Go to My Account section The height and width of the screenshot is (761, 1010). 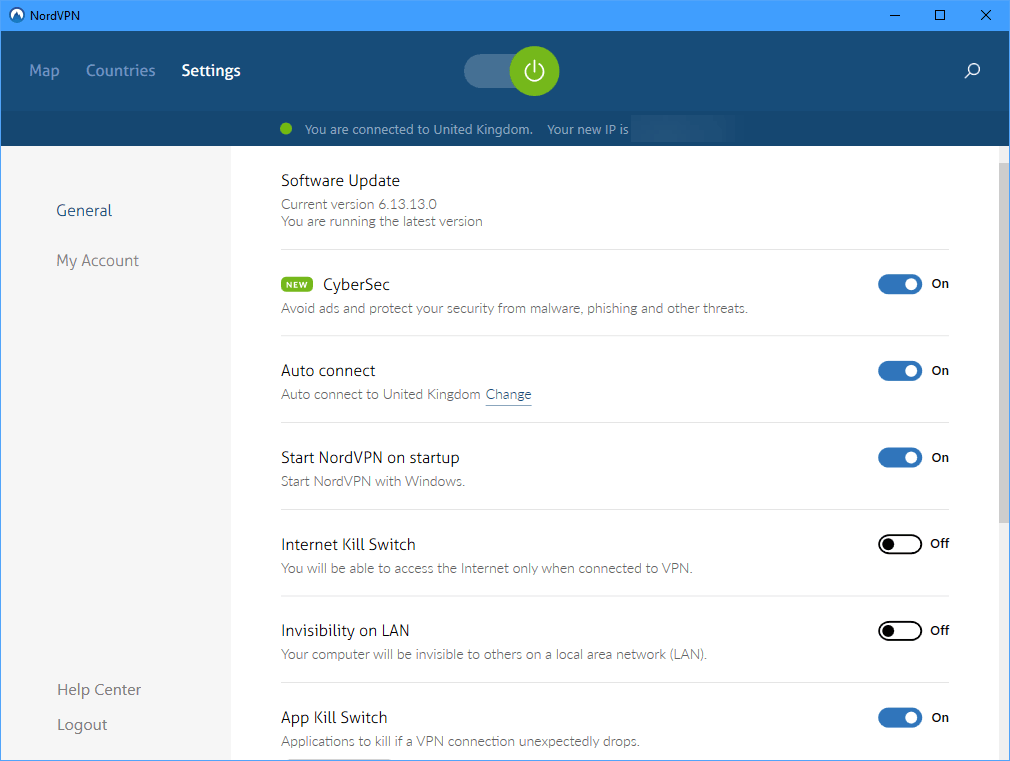pyautogui.click(x=97, y=261)
